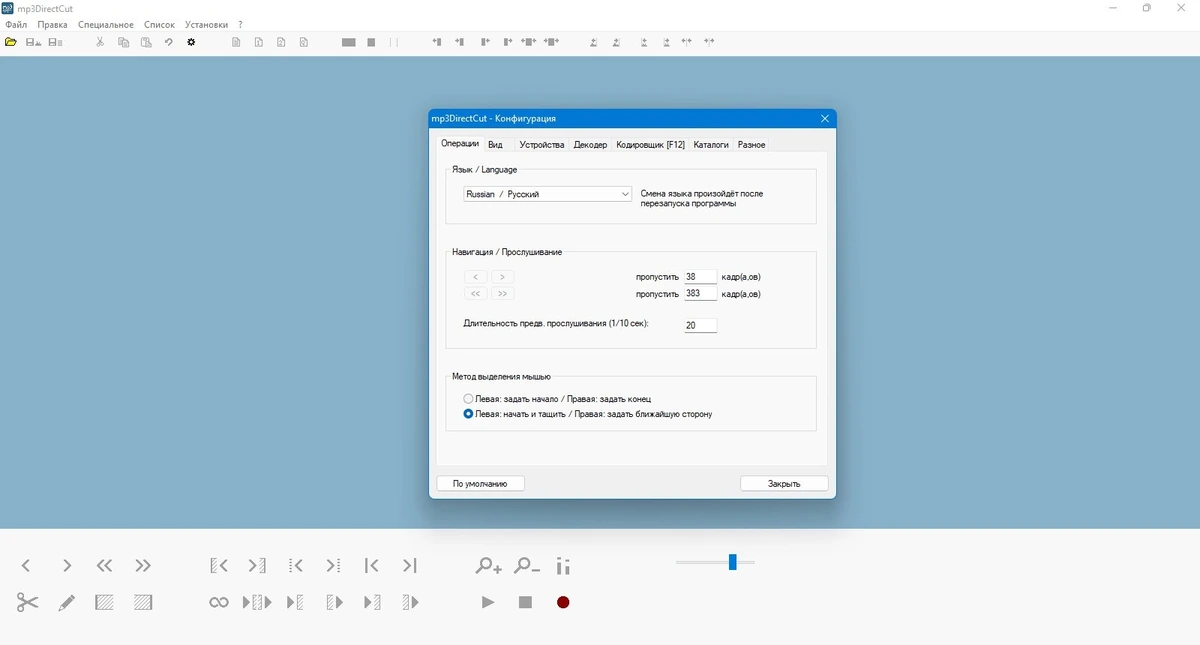Click the red record button
Viewport: 1200px width, 645px height.
click(x=563, y=602)
